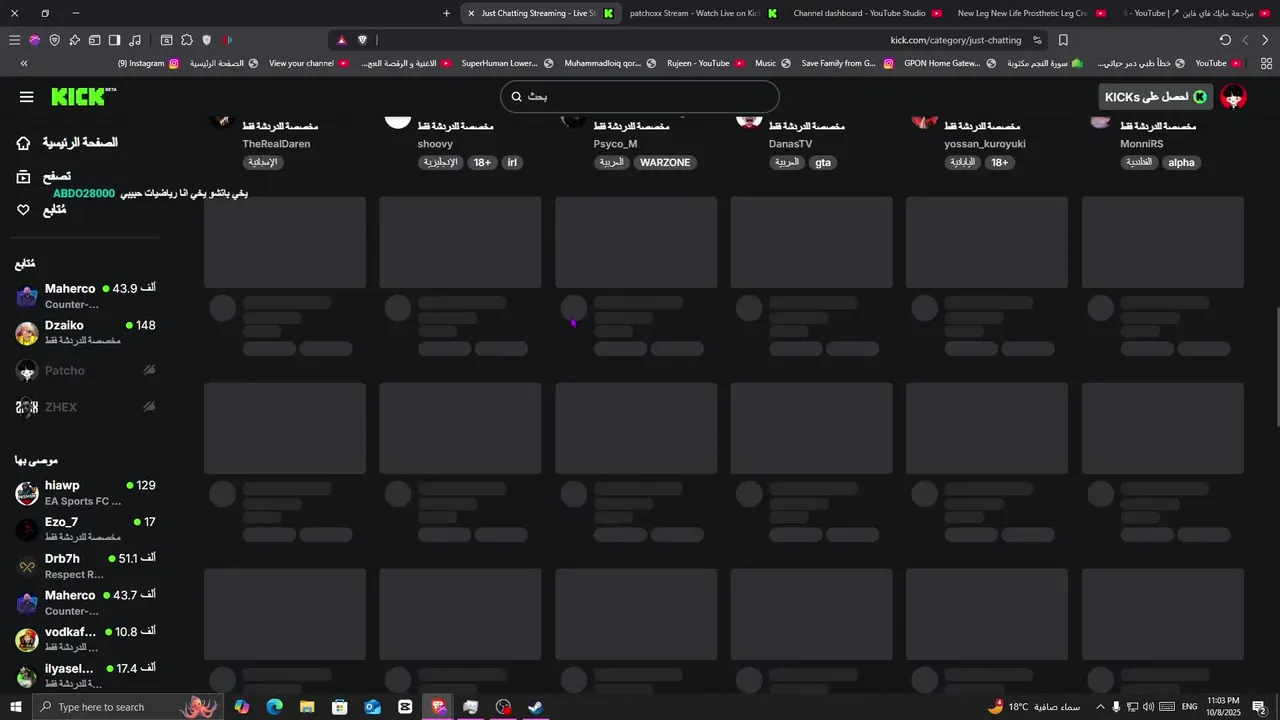Click the address bar URL kick.com/category/just-chatting
Viewport: 1280px width, 720px height.
tap(956, 40)
